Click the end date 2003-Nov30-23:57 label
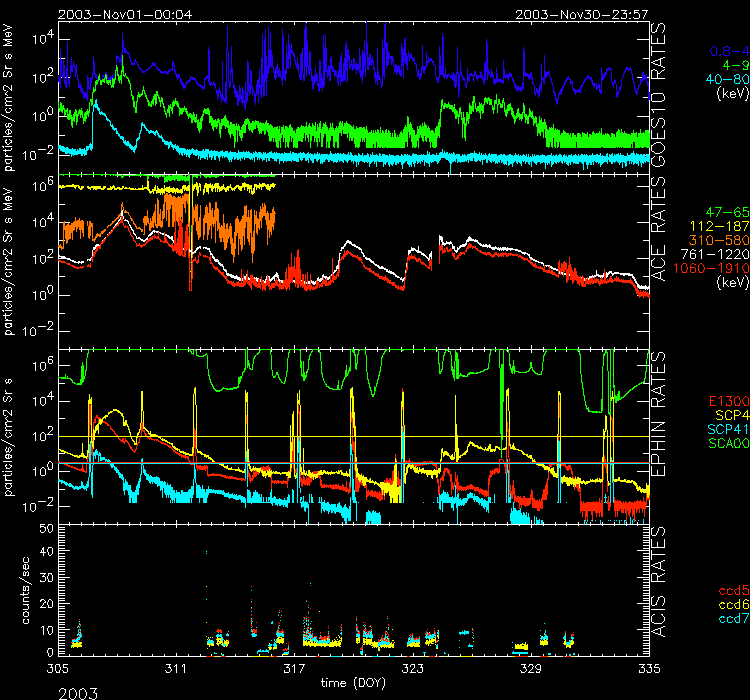 pos(583,14)
